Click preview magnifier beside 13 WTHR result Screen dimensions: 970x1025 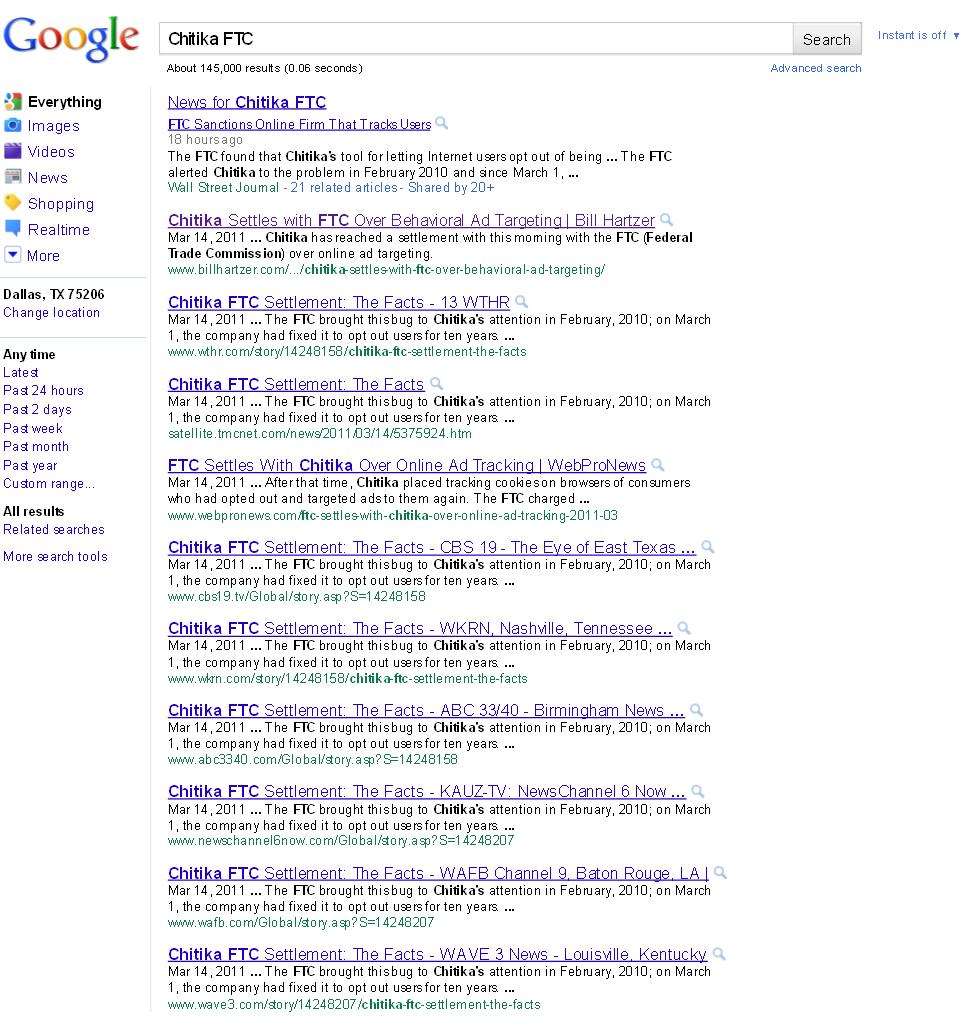pos(521,302)
